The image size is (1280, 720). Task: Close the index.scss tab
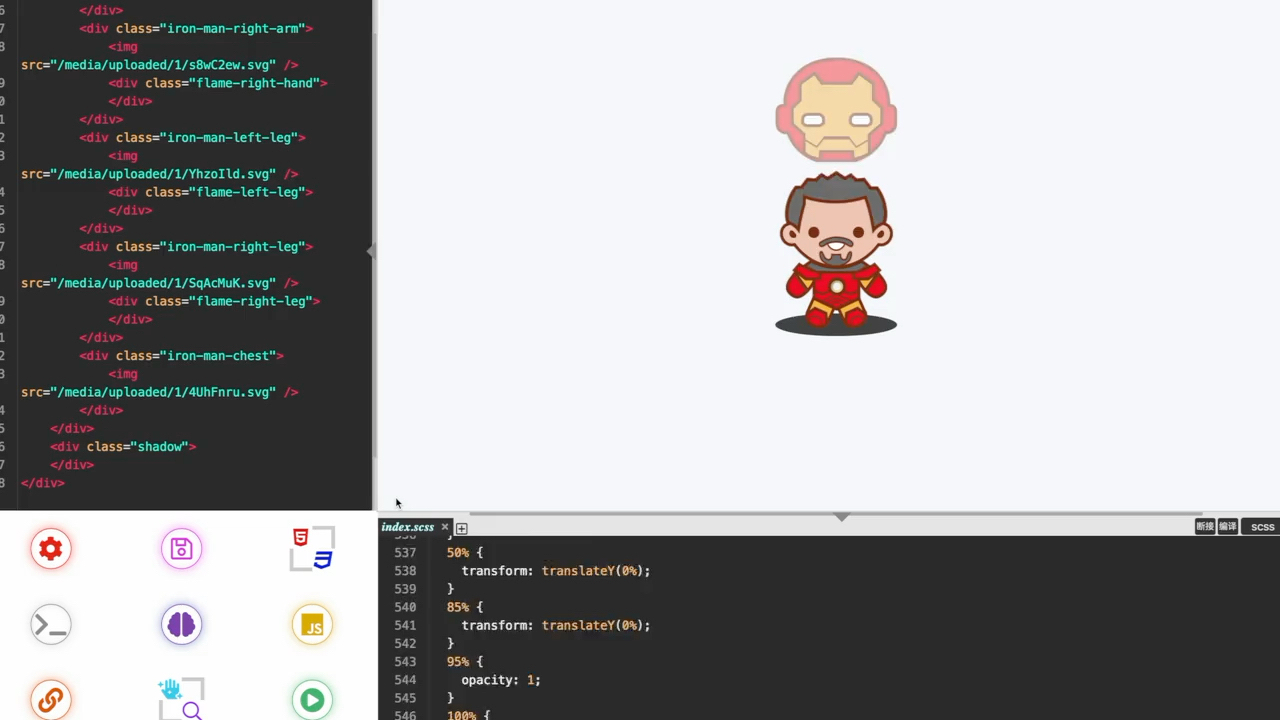click(445, 527)
